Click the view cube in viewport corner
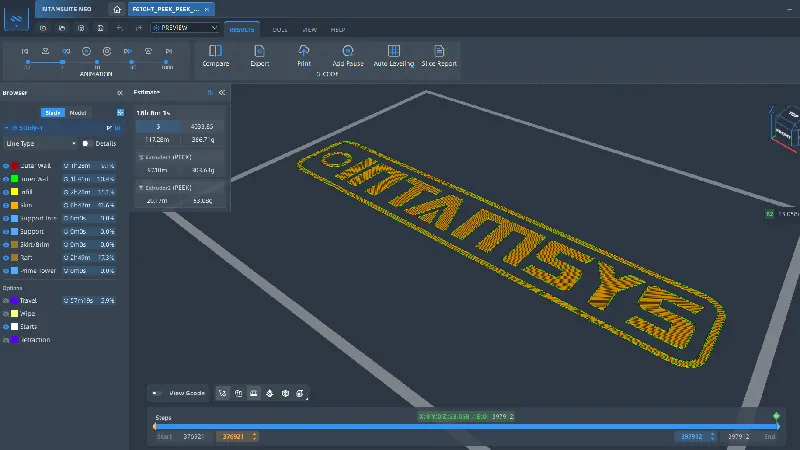 click(785, 128)
